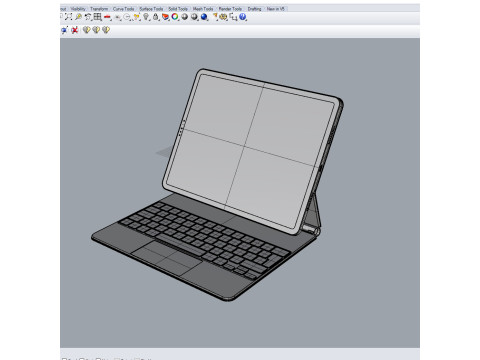Open the Drafting tab
Viewport: 480px width, 360px height.
(x=255, y=9)
